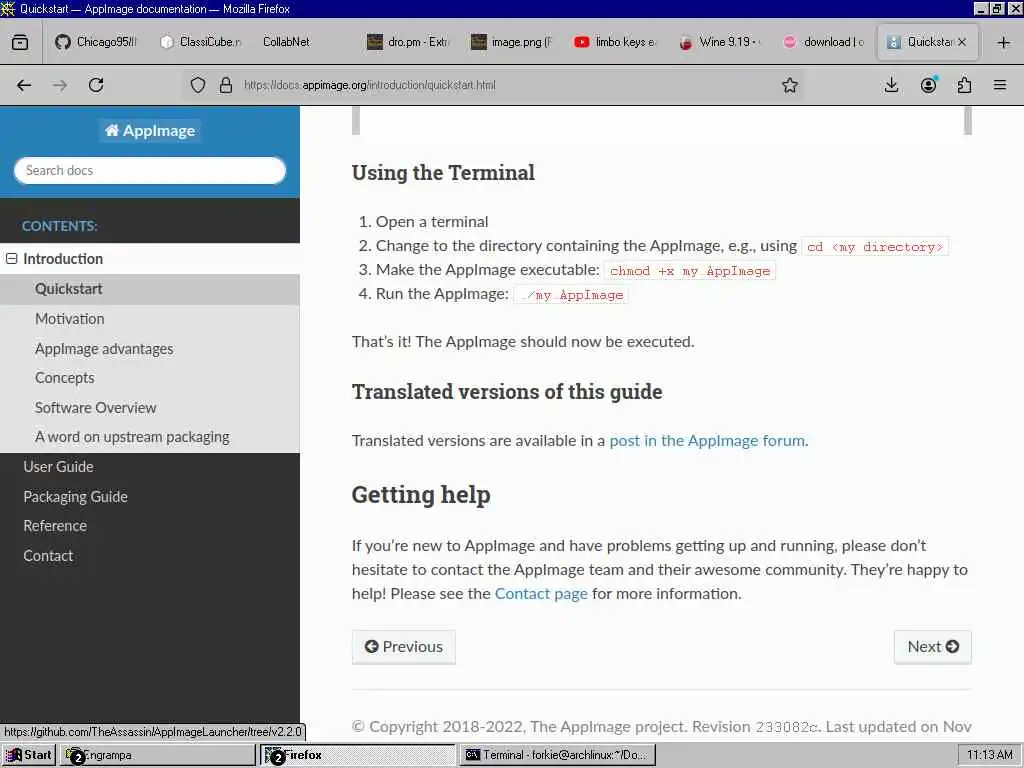Open tracking protection shield icon
Screen dimensions: 1024x768
198,85
